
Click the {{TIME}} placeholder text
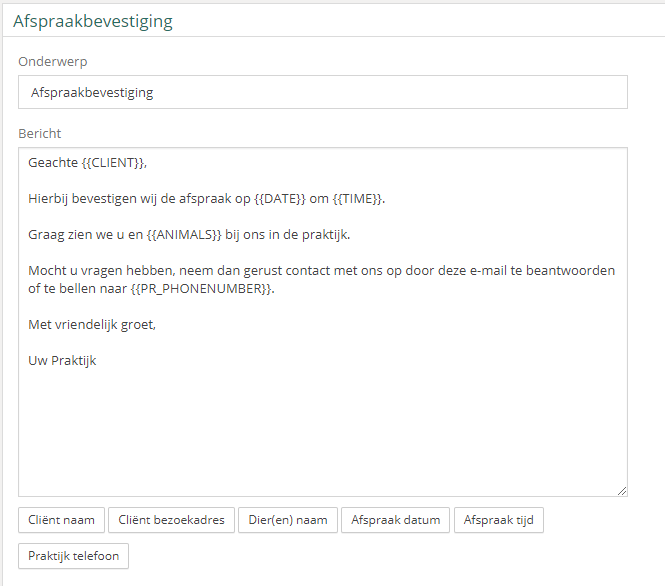pyautogui.click(x=358, y=199)
